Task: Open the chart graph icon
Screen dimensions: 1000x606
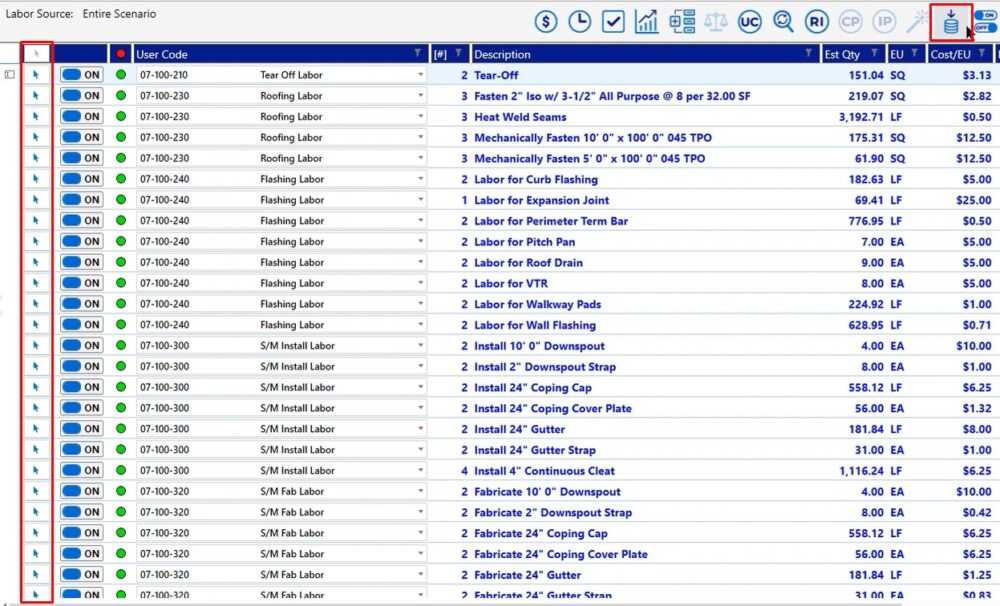Action: 647,21
